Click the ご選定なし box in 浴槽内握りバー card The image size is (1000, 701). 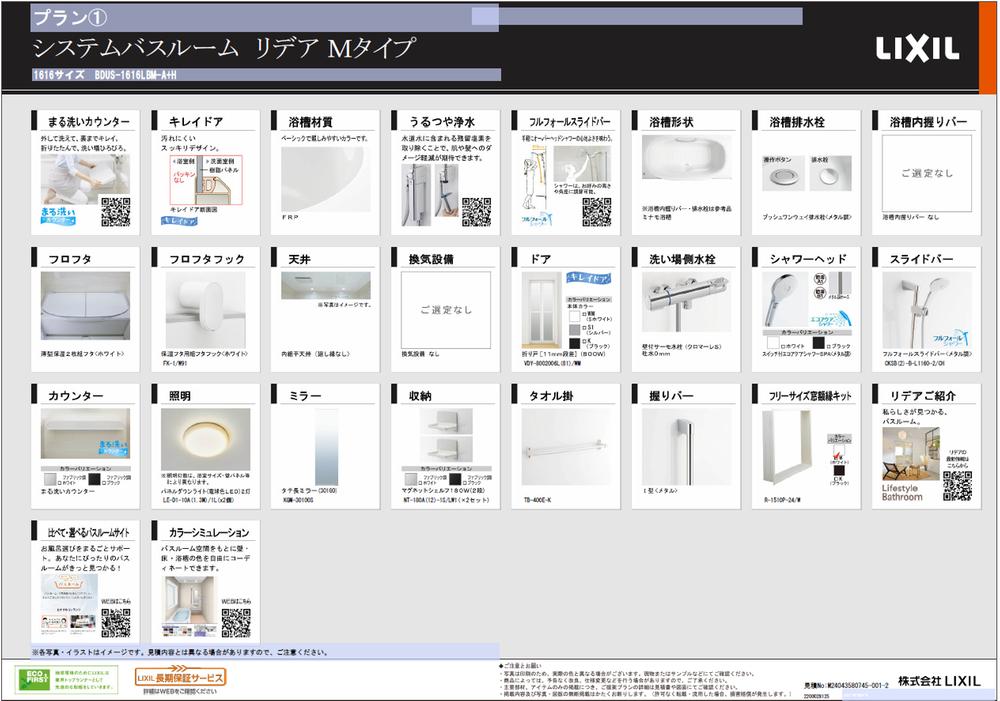click(927, 173)
